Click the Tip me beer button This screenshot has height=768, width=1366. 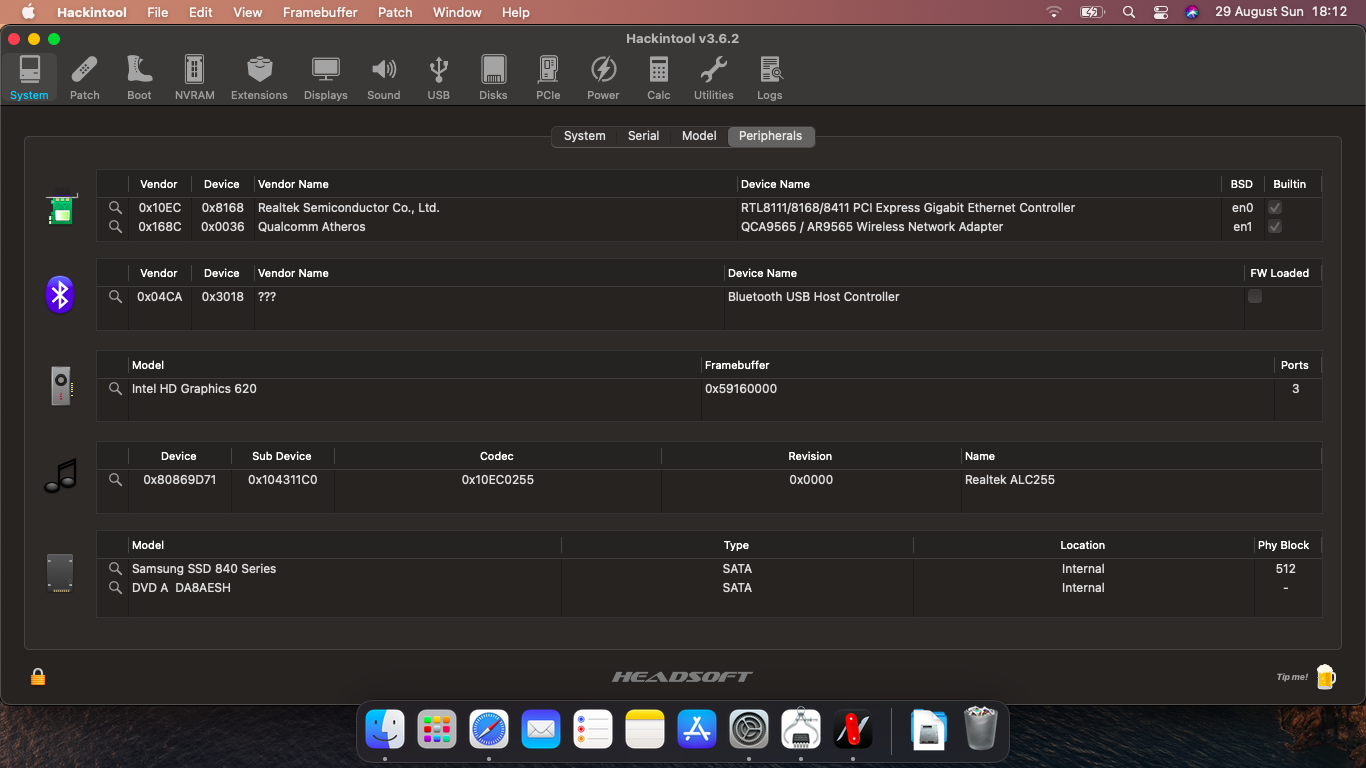pos(1325,677)
